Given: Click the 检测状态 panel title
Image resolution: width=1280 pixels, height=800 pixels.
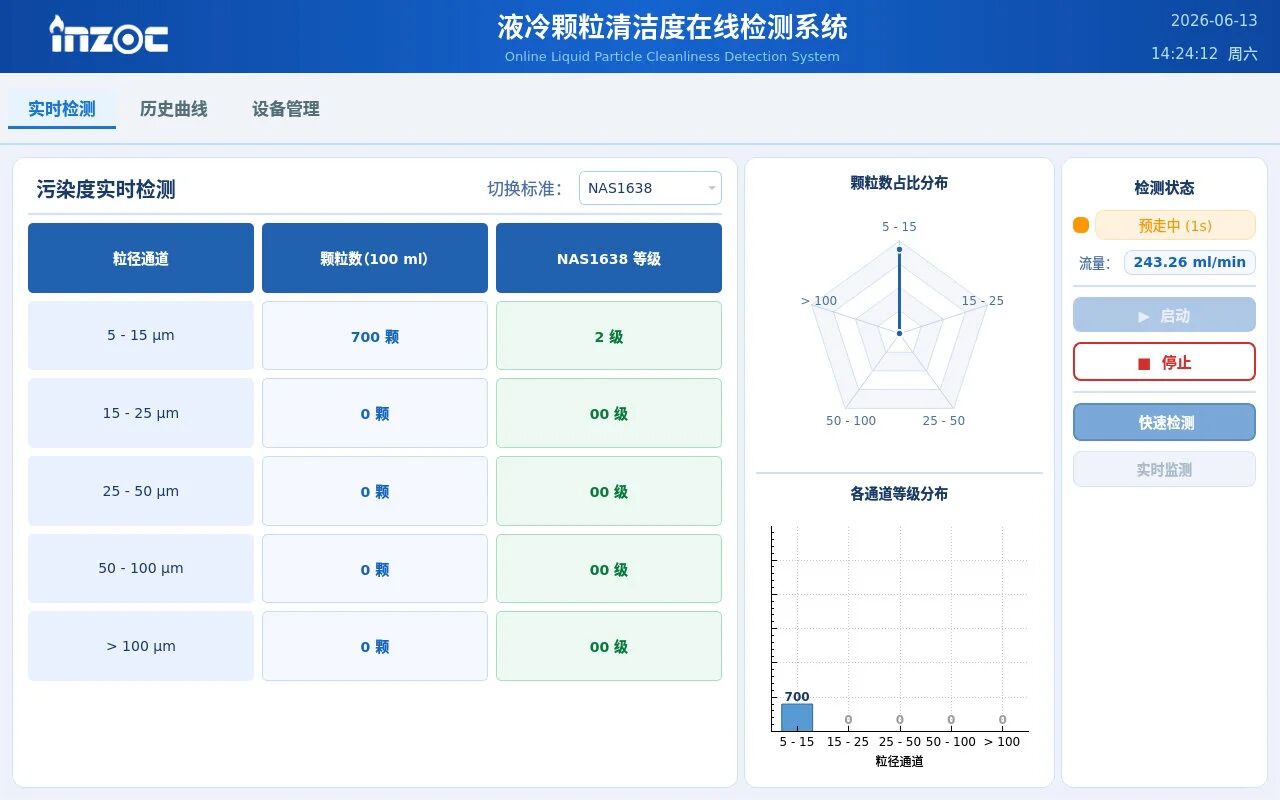Looking at the screenshot, I should (1164, 187).
